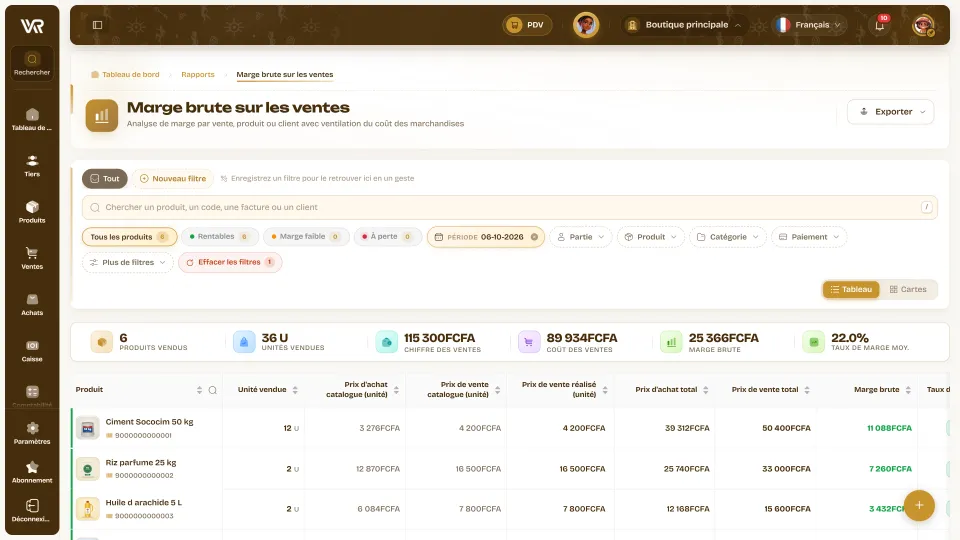Image resolution: width=960 pixels, height=540 pixels.
Task: Go to Tableau de bord sidebar item
Action: coord(32,119)
